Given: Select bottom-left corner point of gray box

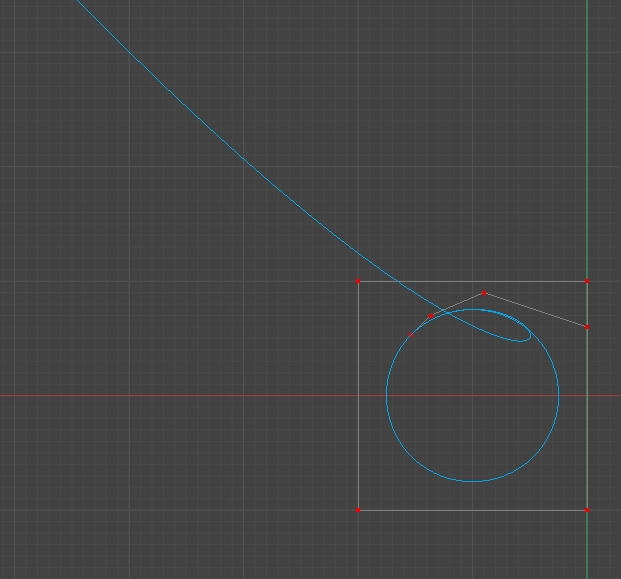Looking at the screenshot, I should pyautogui.click(x=358, y=510).
